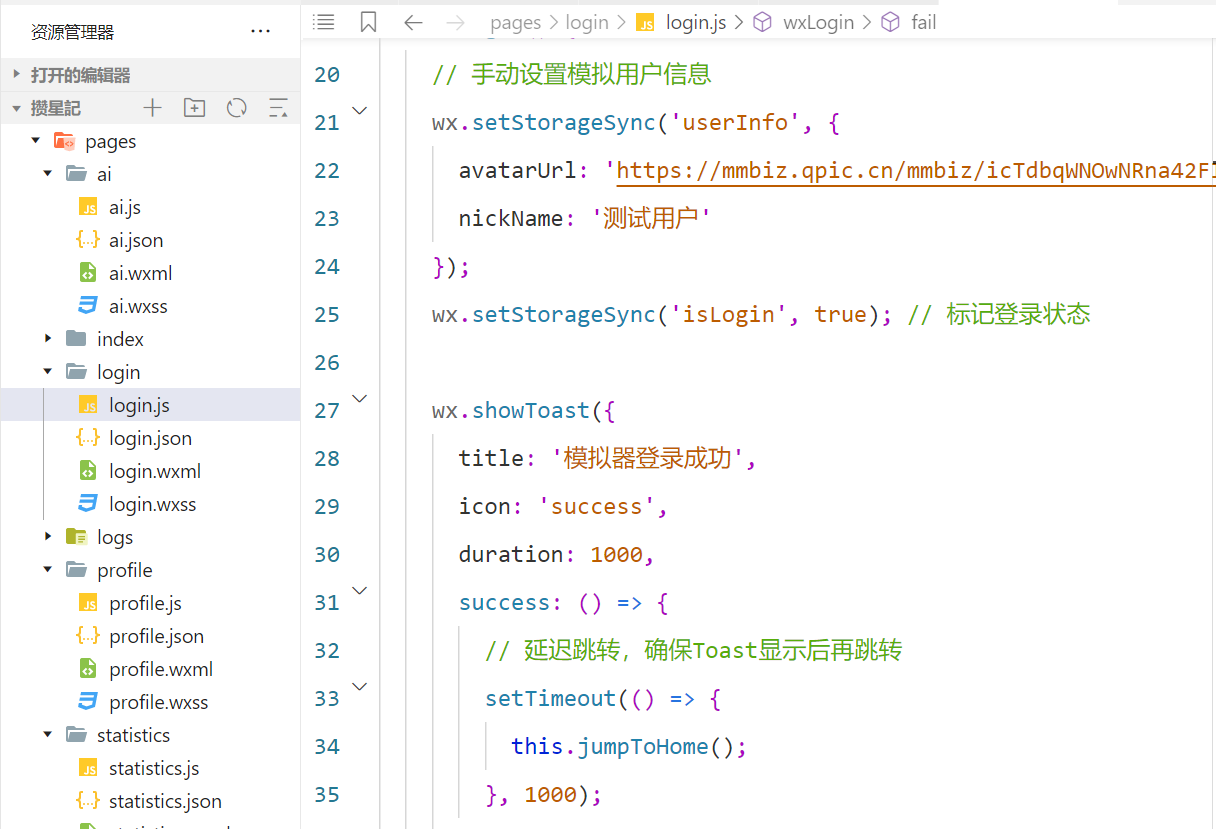Open login.wxml file

(x=155, y=471)
